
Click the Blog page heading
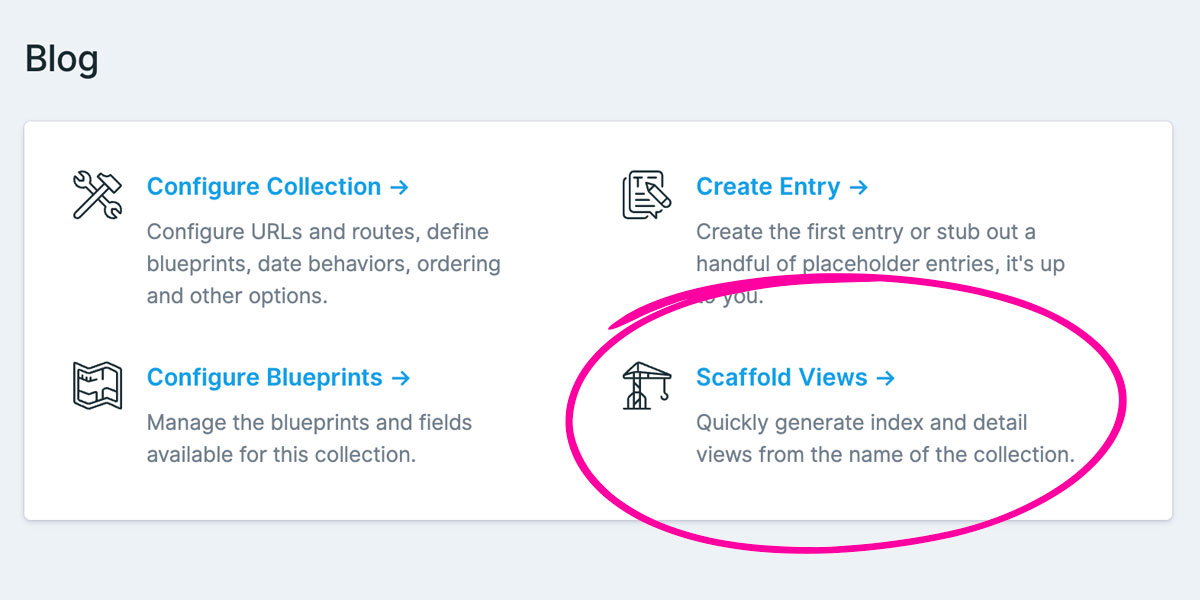tap(61, 58)
